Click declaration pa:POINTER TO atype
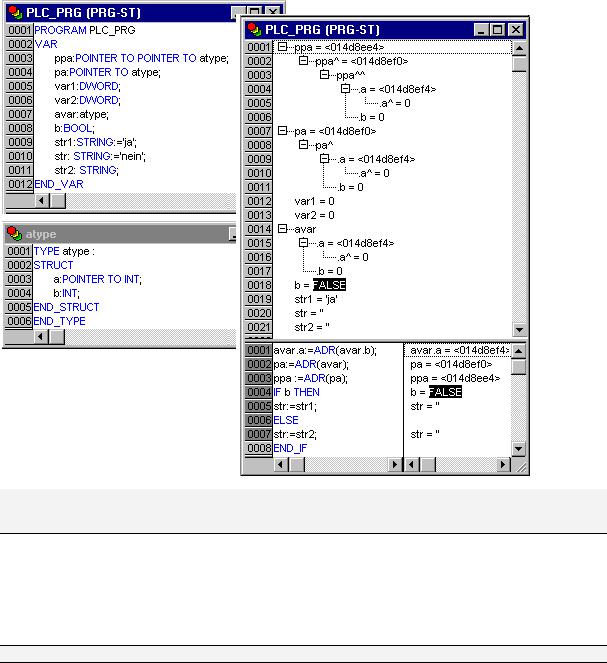Screen dimensions: 607x663 click(107, 72)
